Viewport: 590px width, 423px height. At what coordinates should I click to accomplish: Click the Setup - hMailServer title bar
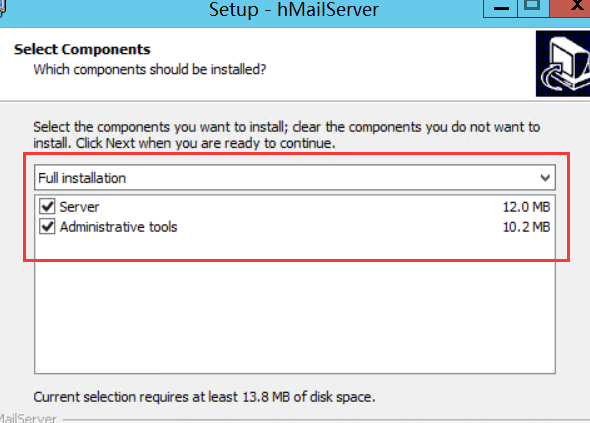[293, 9]
